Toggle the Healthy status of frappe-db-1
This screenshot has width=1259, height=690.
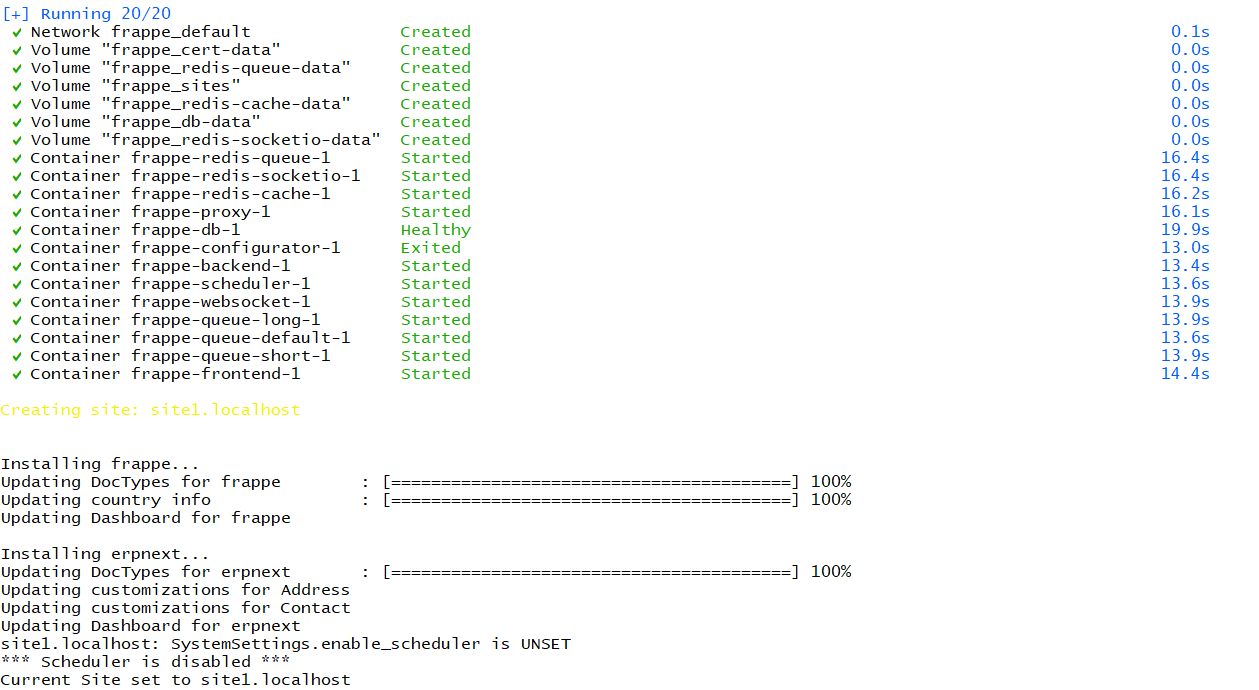(x=436, y=229)
